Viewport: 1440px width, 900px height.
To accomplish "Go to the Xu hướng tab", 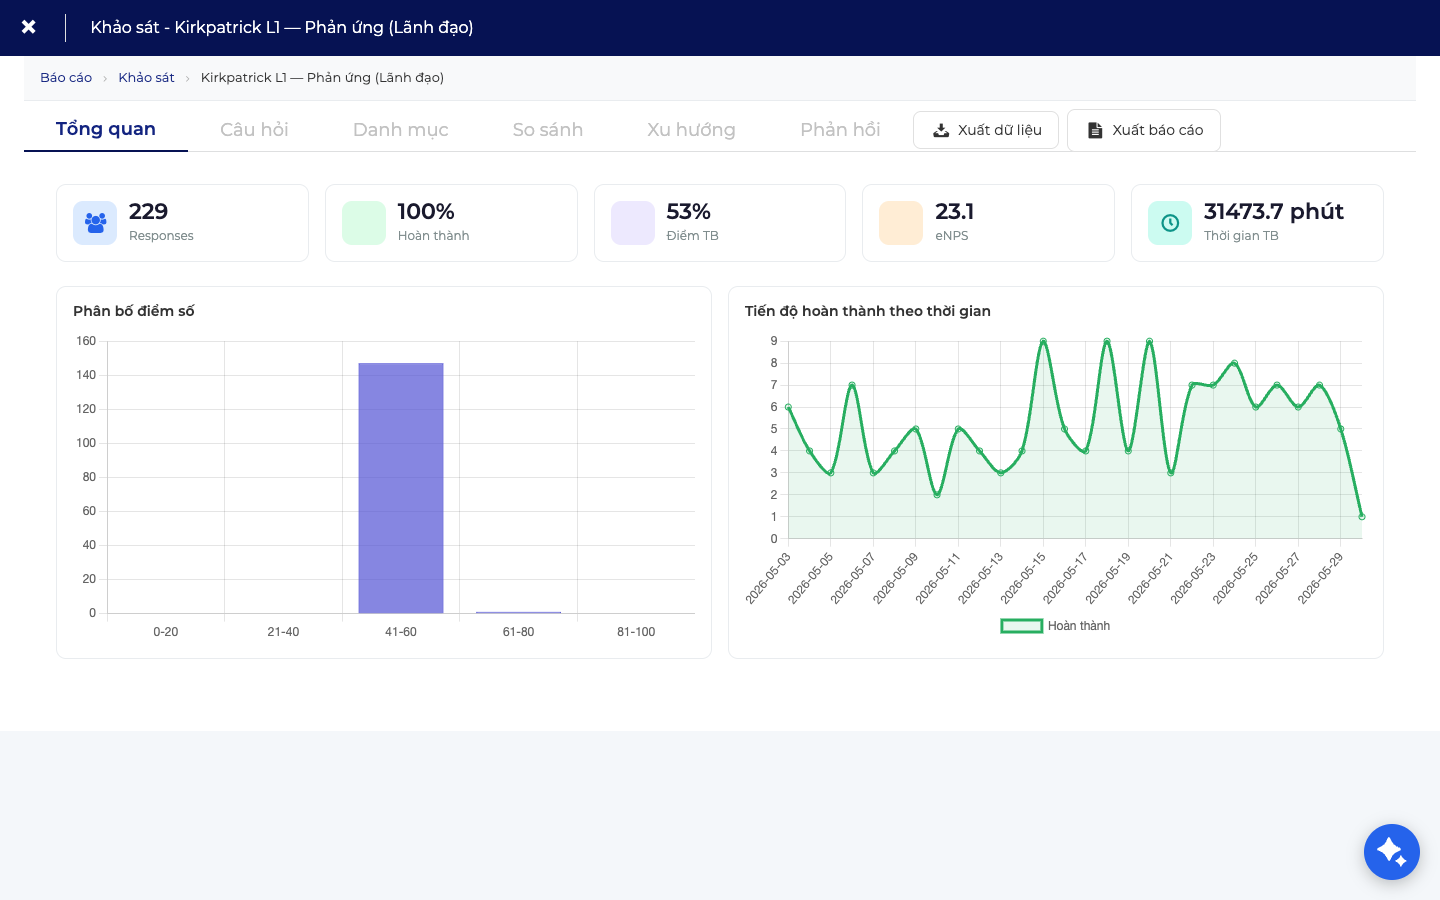I will click(x=691, y=130).
